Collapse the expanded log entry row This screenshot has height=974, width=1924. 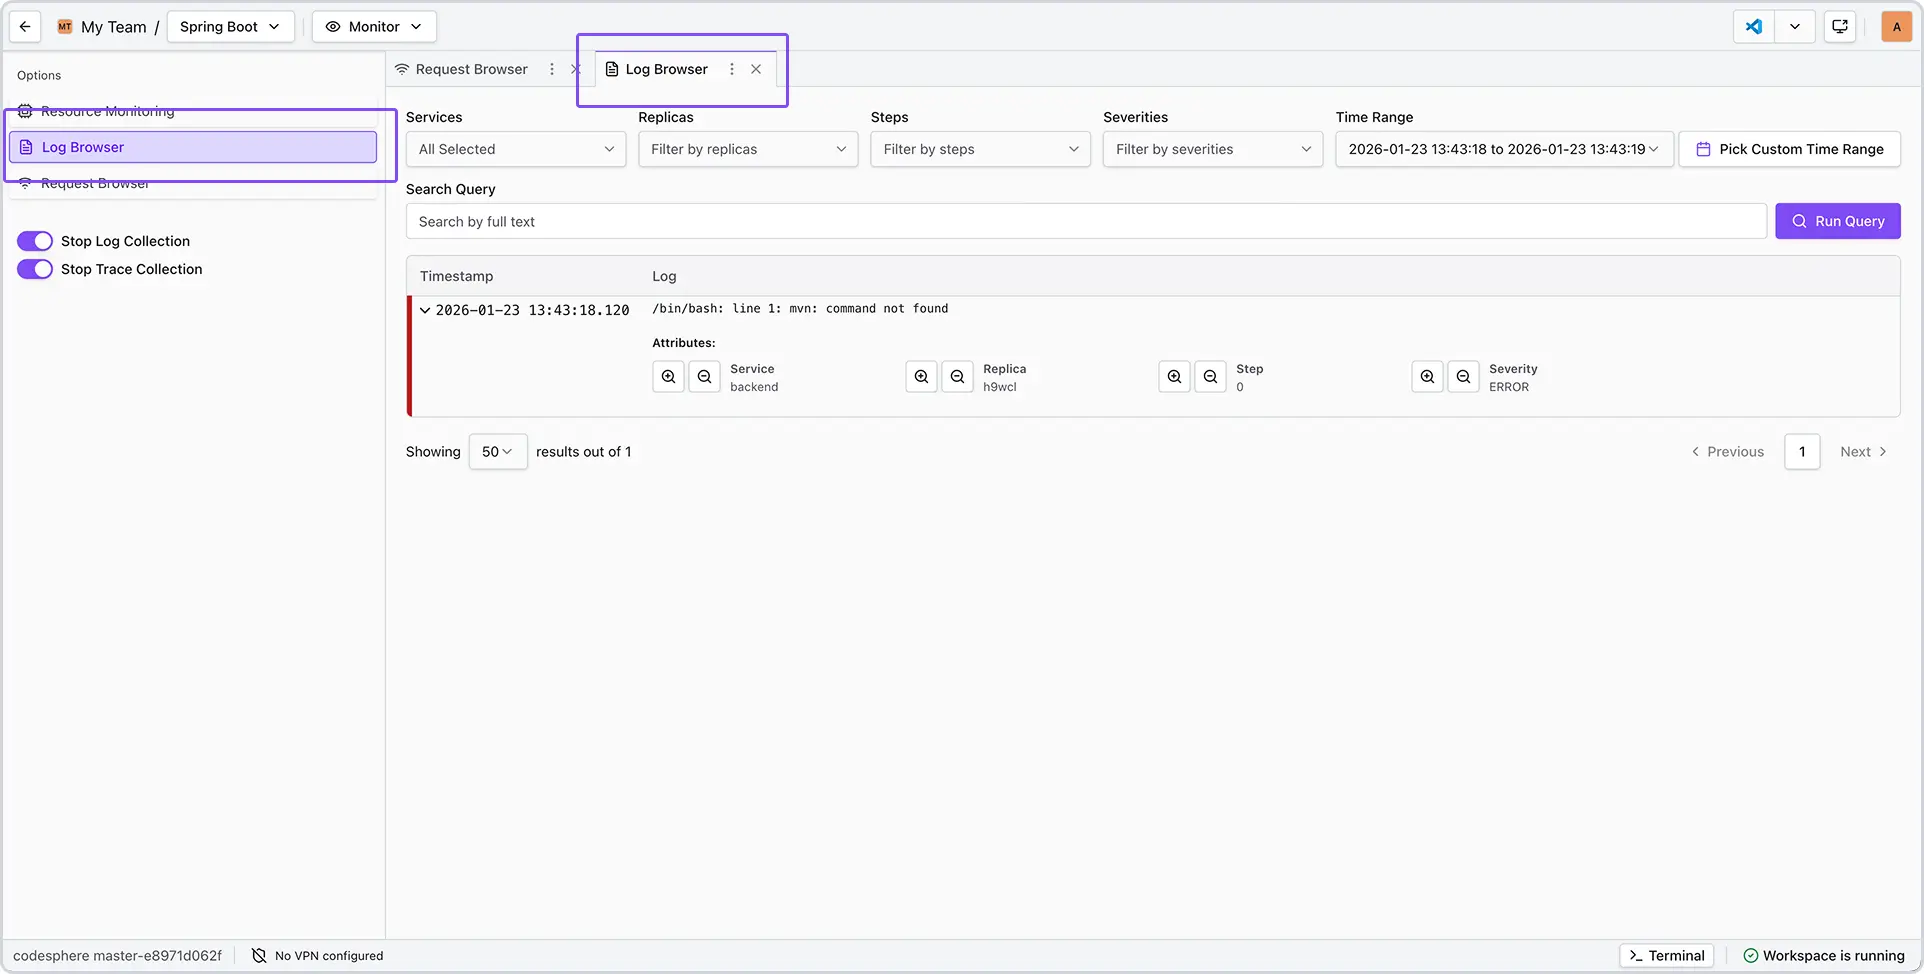click(x=425, y=311)
